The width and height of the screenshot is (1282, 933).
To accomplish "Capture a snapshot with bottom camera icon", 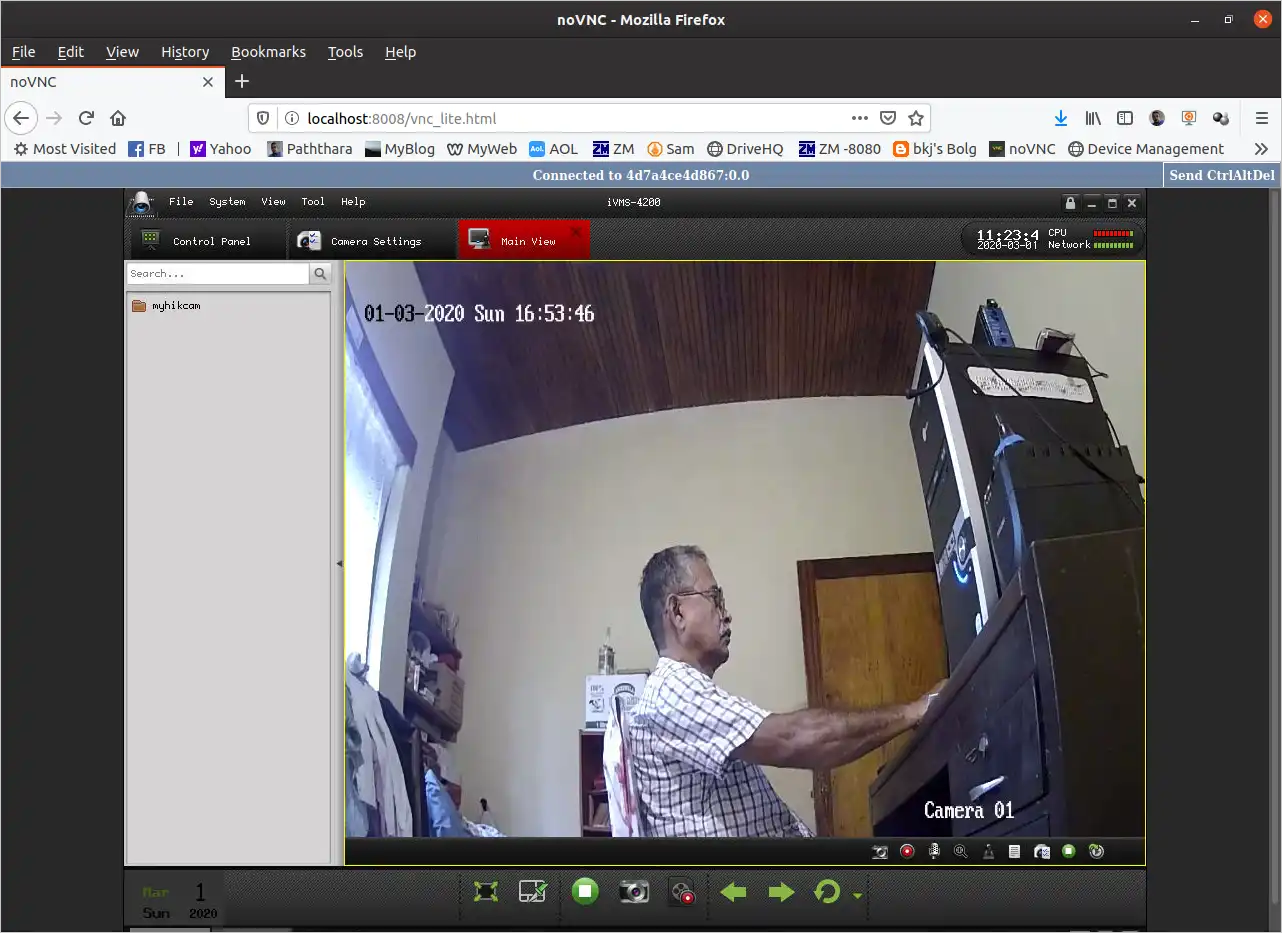I will pos(634,892).
